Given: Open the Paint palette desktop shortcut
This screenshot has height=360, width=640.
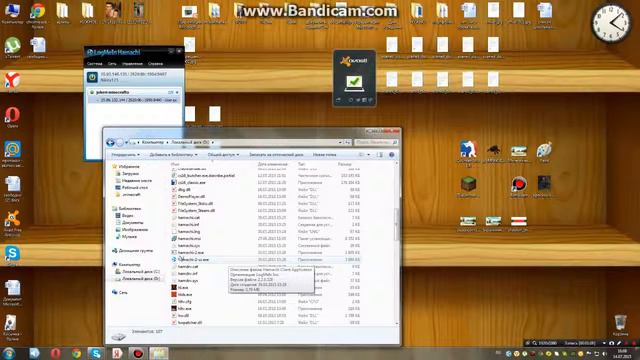Looking at the screenshot, I should click(544, 152).
